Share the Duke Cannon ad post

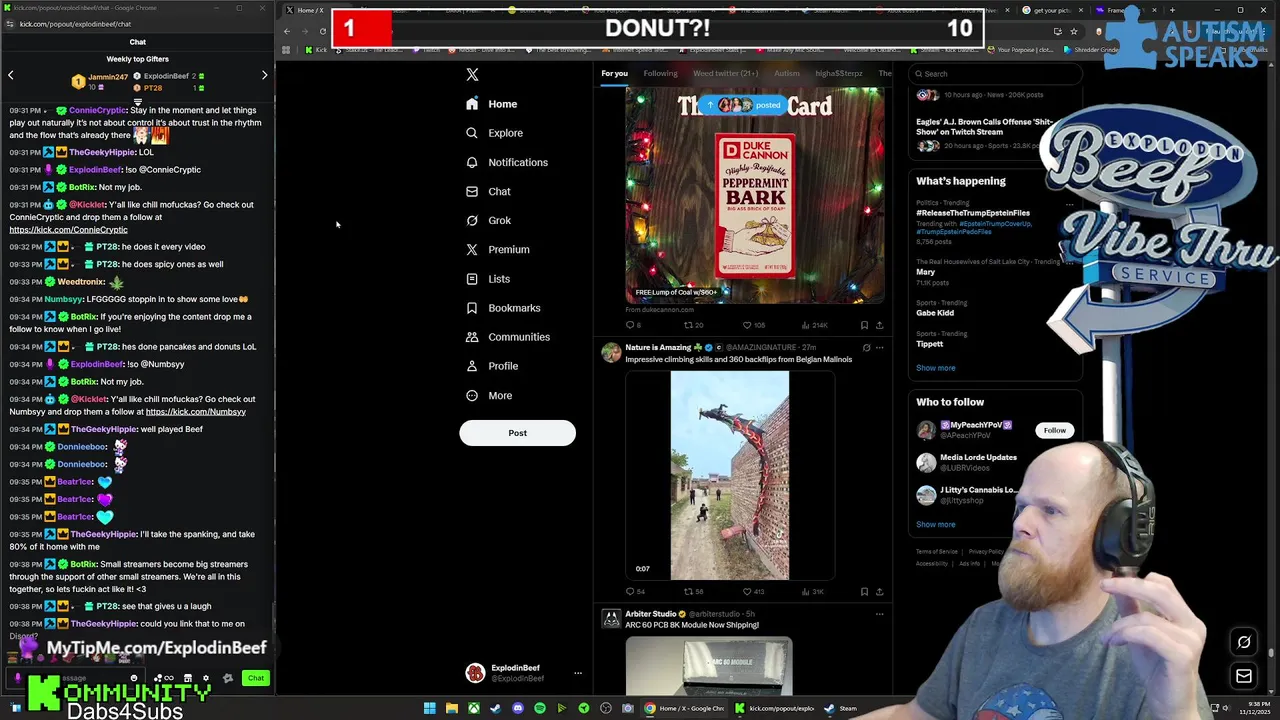click(x=879, y=325)
